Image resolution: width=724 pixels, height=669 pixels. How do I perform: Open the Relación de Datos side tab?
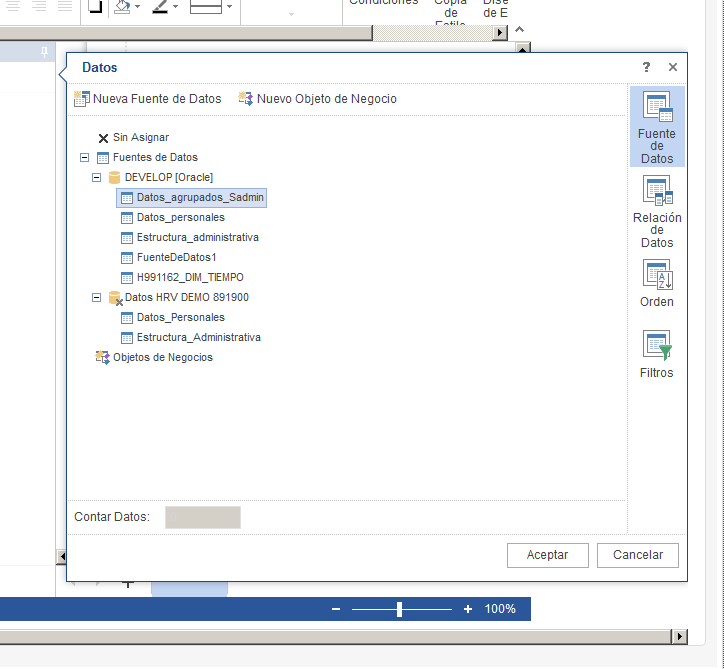click(x=657, y=211)
